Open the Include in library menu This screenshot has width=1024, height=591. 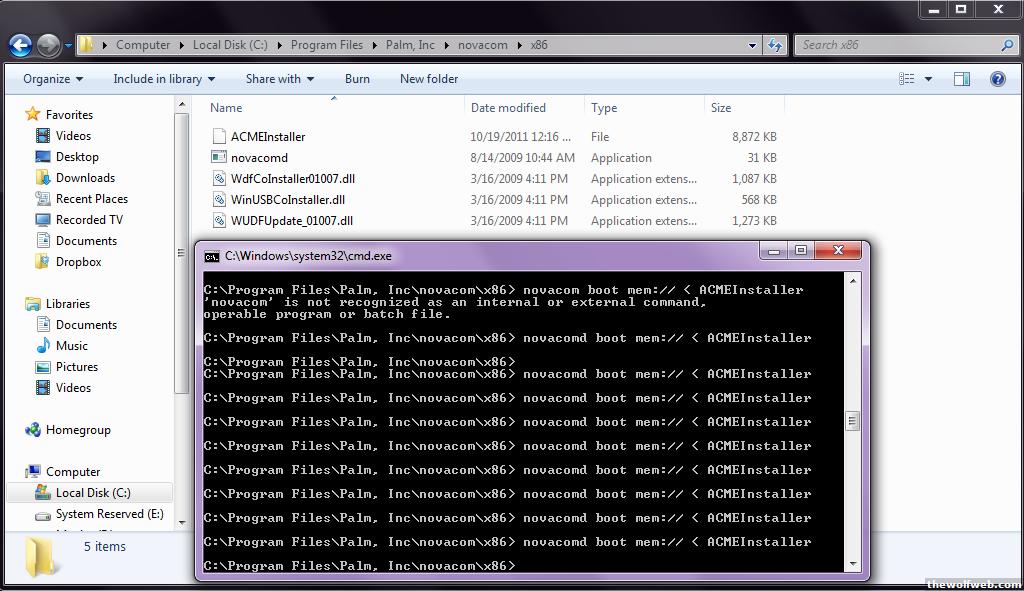pos(164,79)
